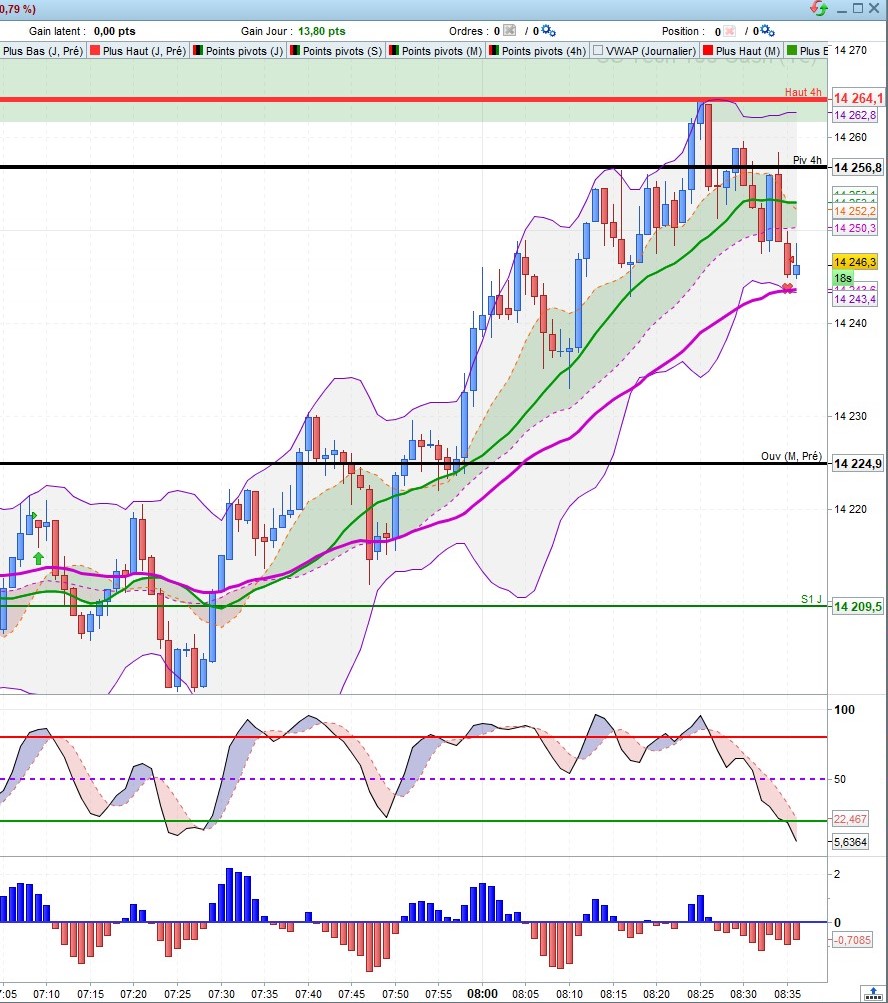Click the purple 14 250,3 value label
Viewport: 888px width, 1003px height.
855,228
